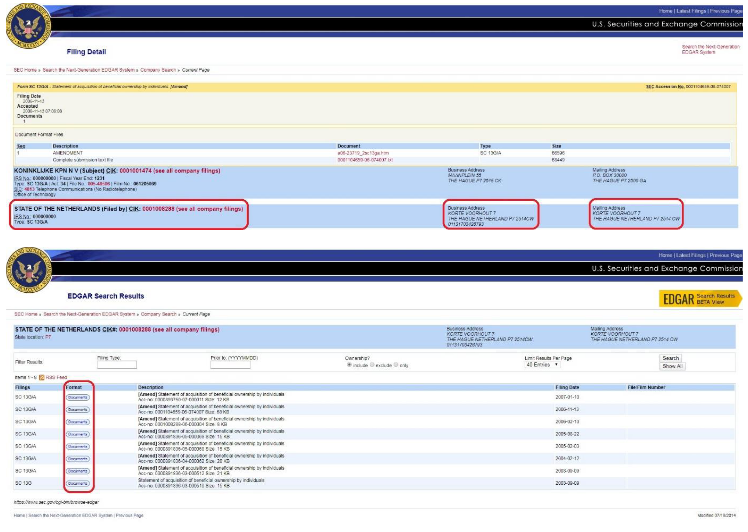Open Documents for the 2007-01-10 filing
The height and width of the screenshot is (532, 748).
(78, 397)
